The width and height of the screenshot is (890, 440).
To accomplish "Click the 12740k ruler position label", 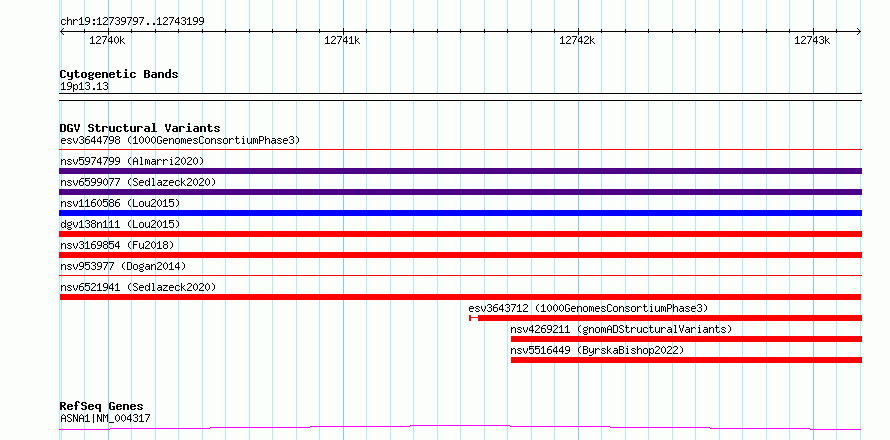I will [x=107, y=40].
